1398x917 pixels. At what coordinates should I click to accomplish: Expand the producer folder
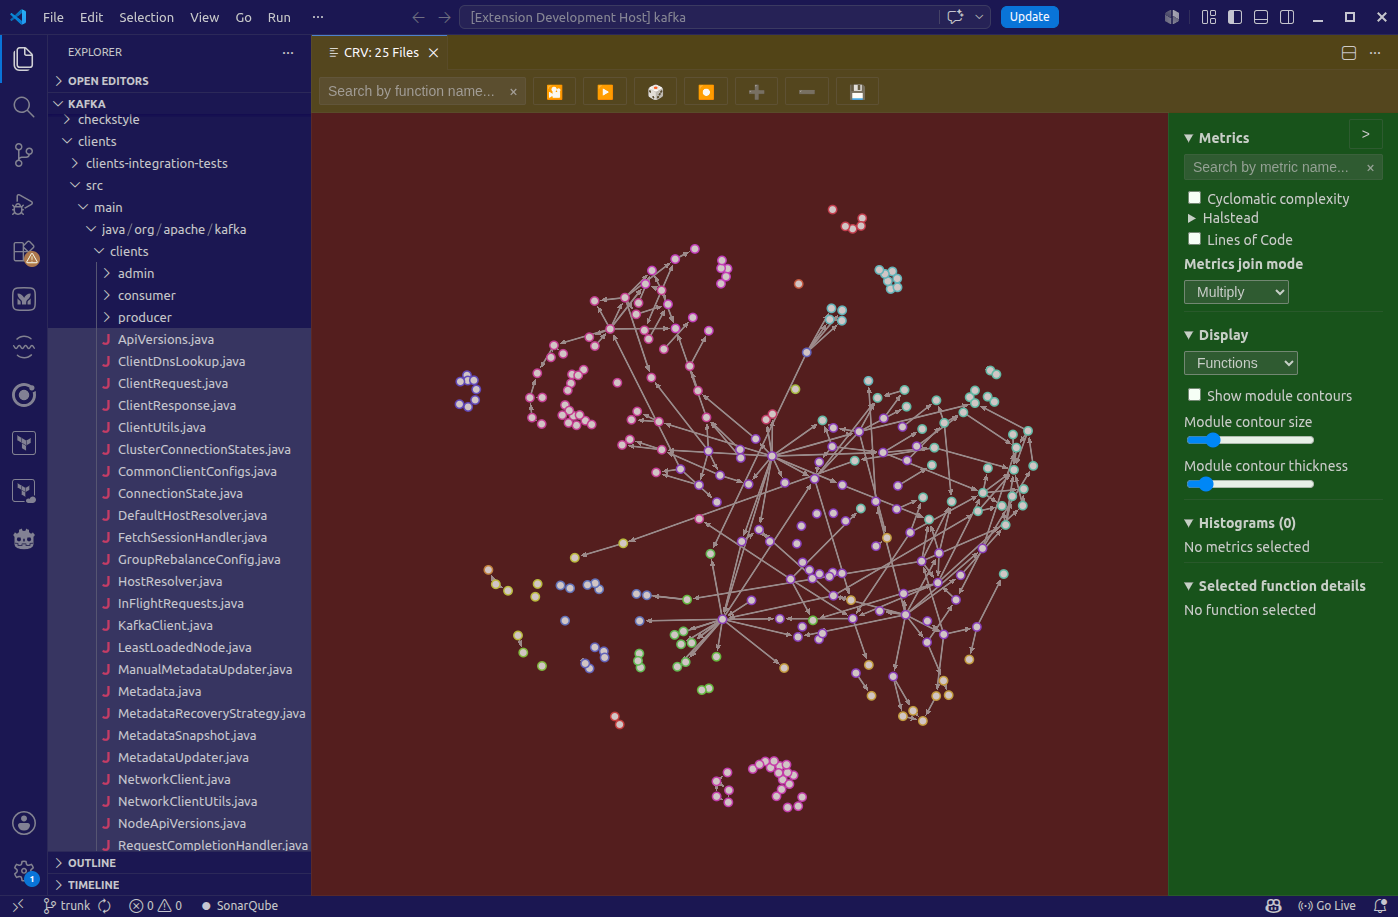coord(180,317)
